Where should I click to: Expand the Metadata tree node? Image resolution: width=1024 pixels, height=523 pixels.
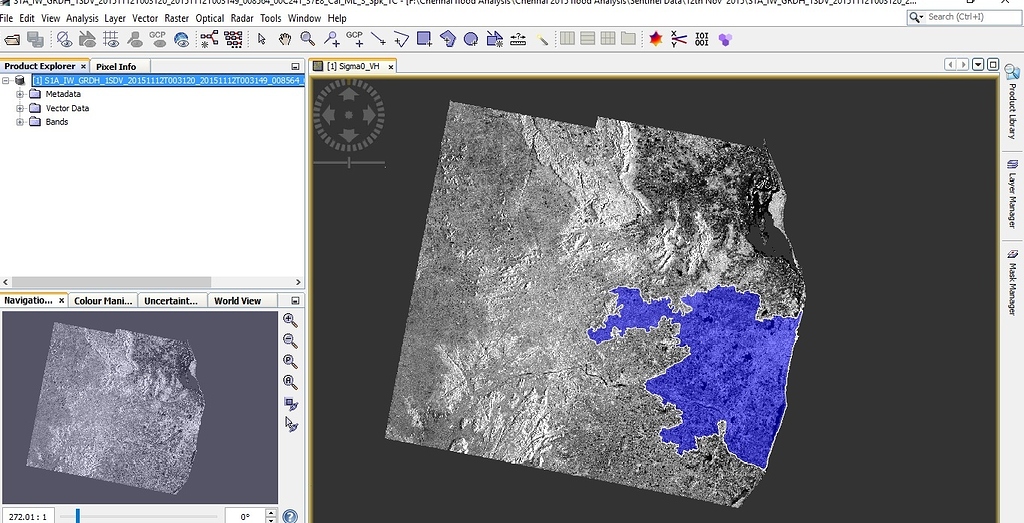(19, 94)
